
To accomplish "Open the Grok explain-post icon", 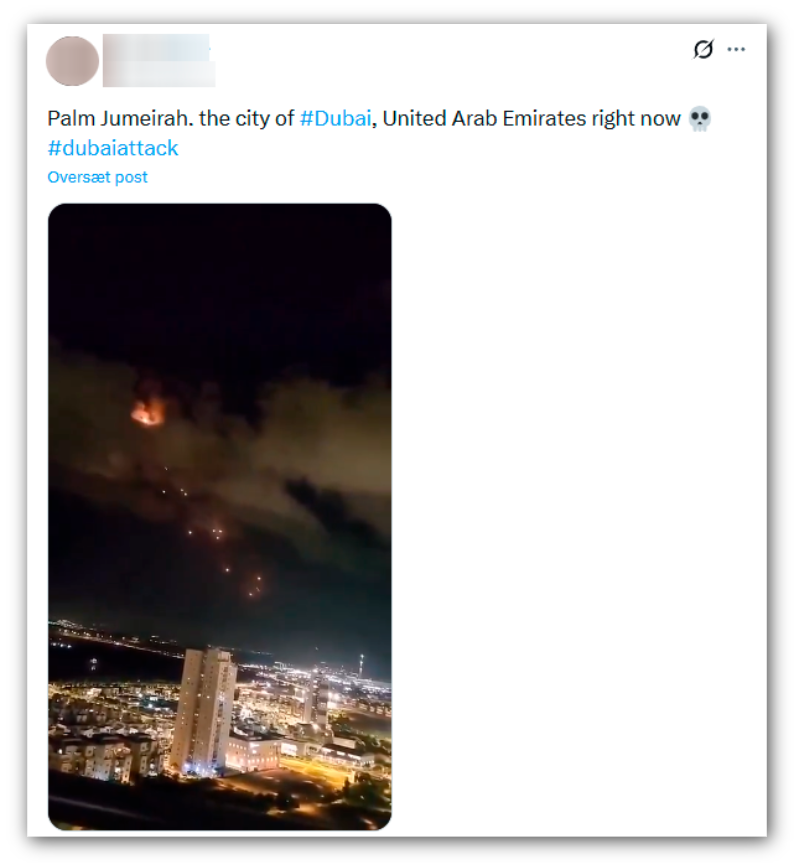I will tap(703, 50).
